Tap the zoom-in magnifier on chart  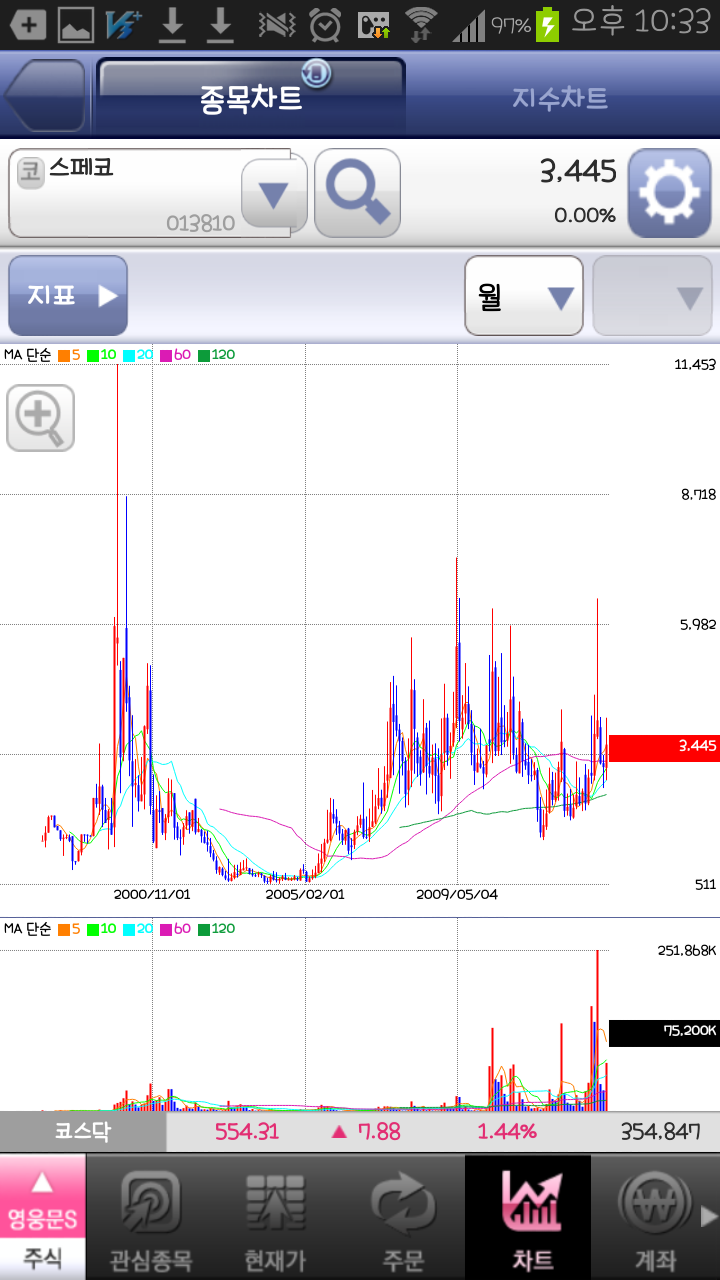pos(41,417)
